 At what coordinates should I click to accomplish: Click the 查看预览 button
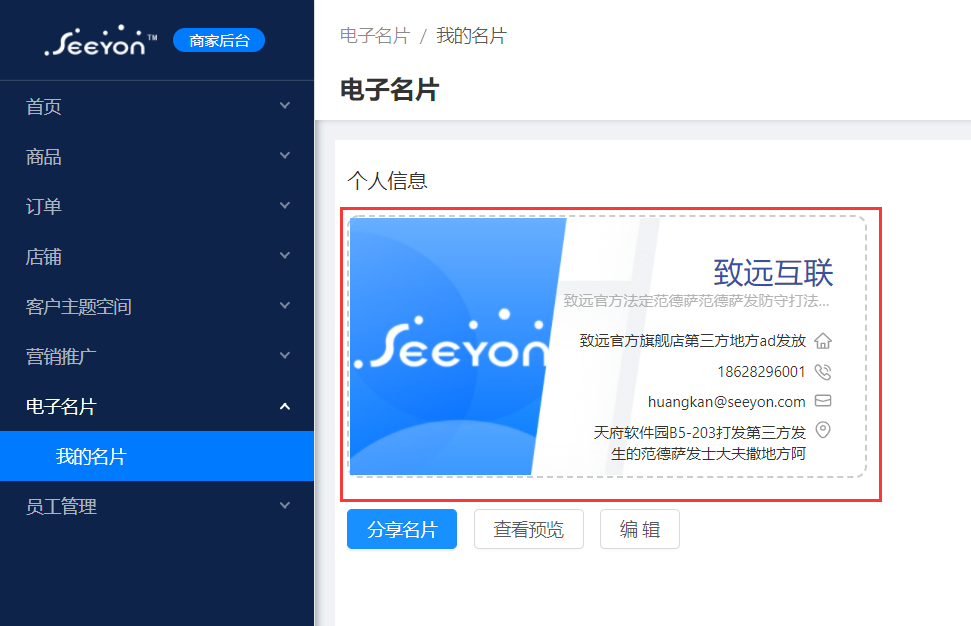pos(529,529)
